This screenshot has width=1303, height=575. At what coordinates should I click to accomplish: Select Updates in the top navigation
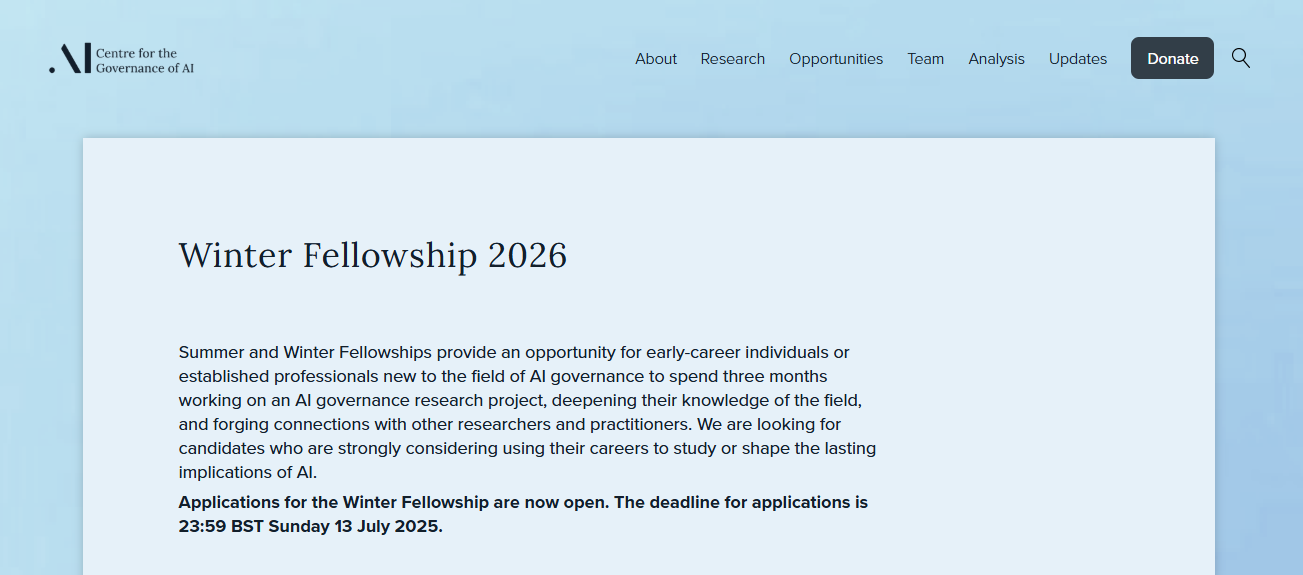coord(1078,59)
